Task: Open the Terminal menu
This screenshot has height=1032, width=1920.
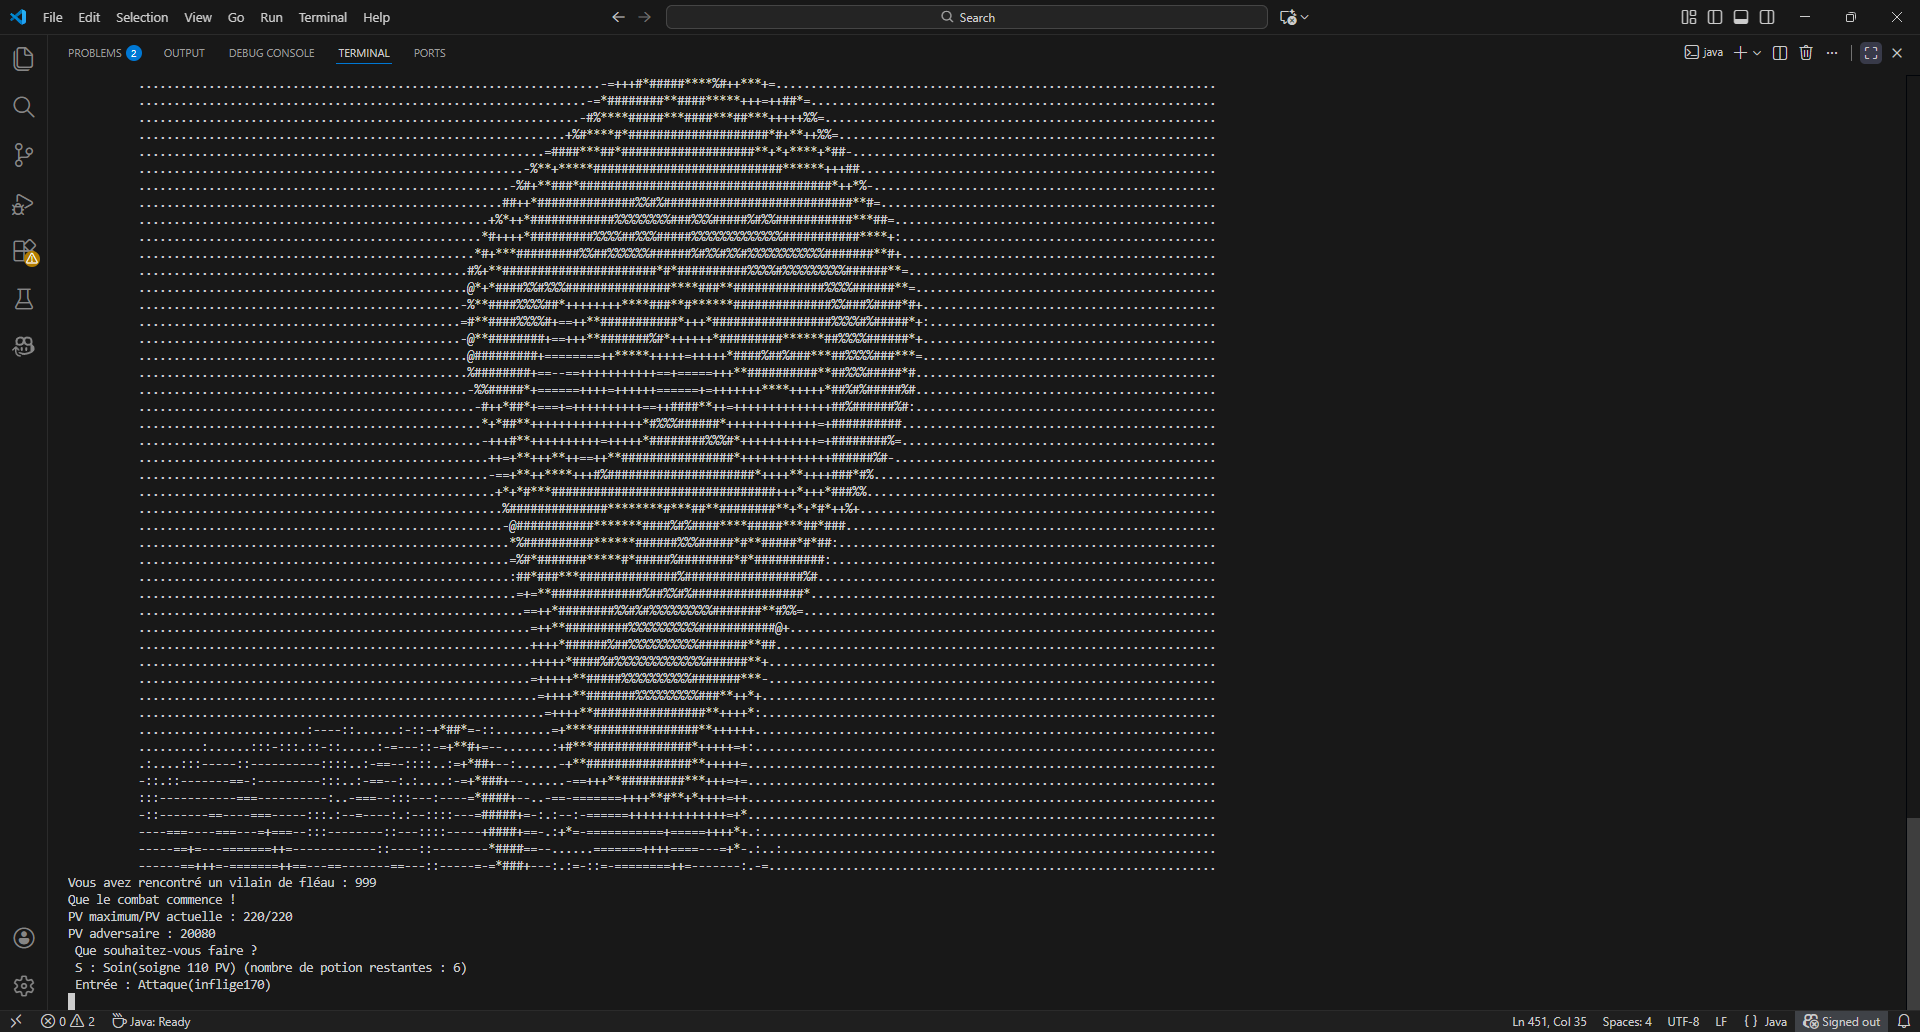Action: 323,17
